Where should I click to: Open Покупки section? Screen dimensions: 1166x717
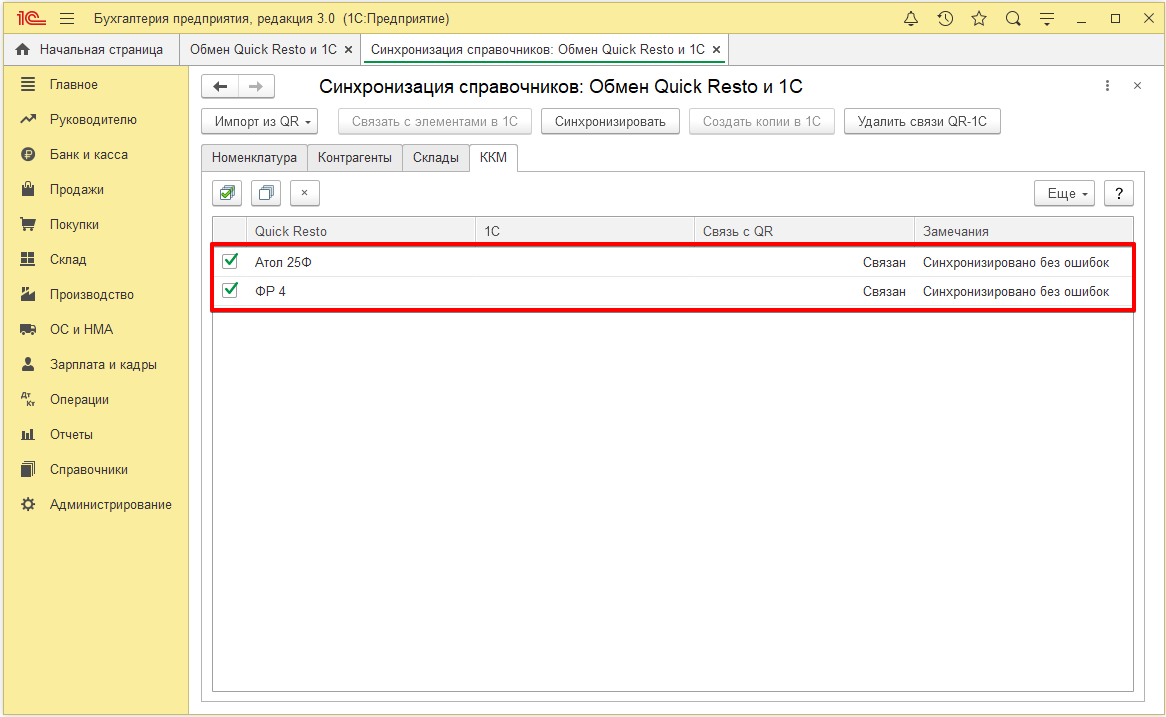[74, 225]
